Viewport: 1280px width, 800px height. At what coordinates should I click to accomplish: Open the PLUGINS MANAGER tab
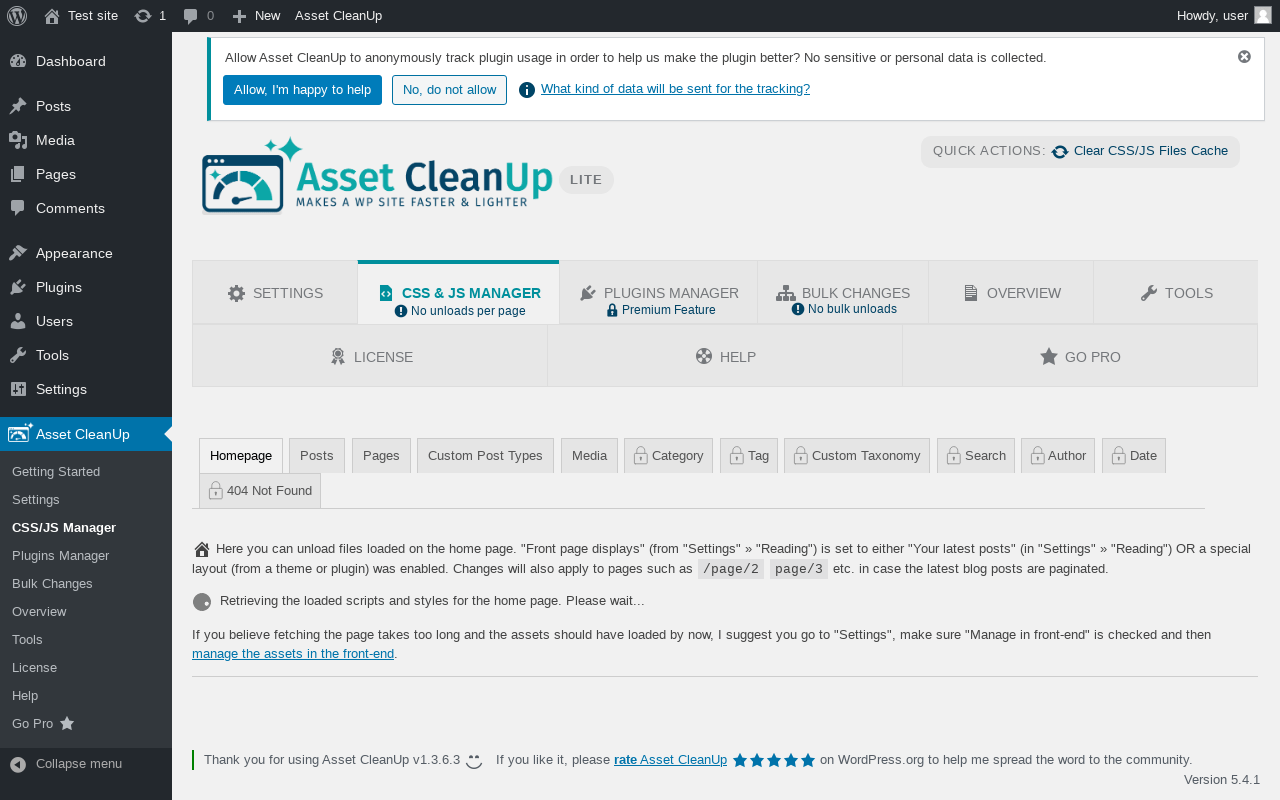pos(659,293)
